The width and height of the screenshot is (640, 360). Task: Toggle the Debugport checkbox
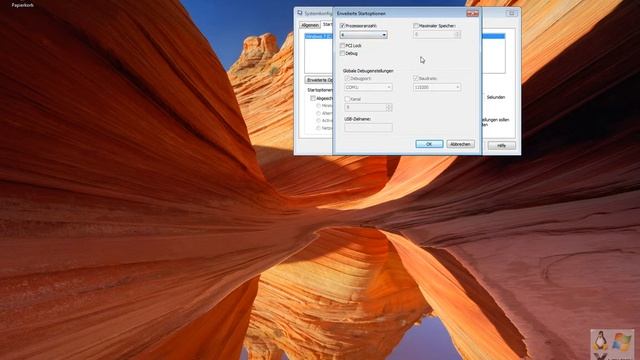(347, 78)
